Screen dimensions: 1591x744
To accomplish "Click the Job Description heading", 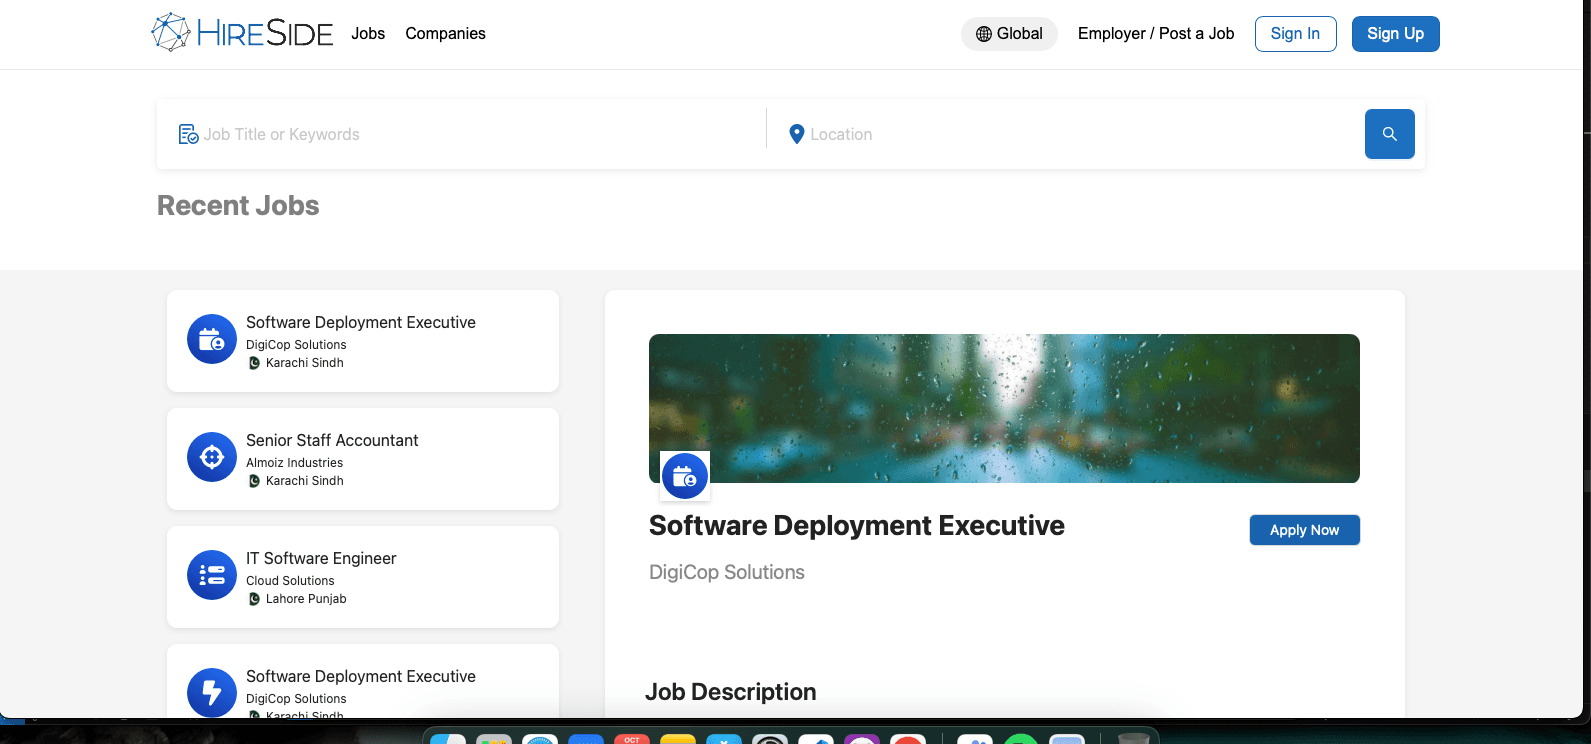I will [x=731, y=692].
